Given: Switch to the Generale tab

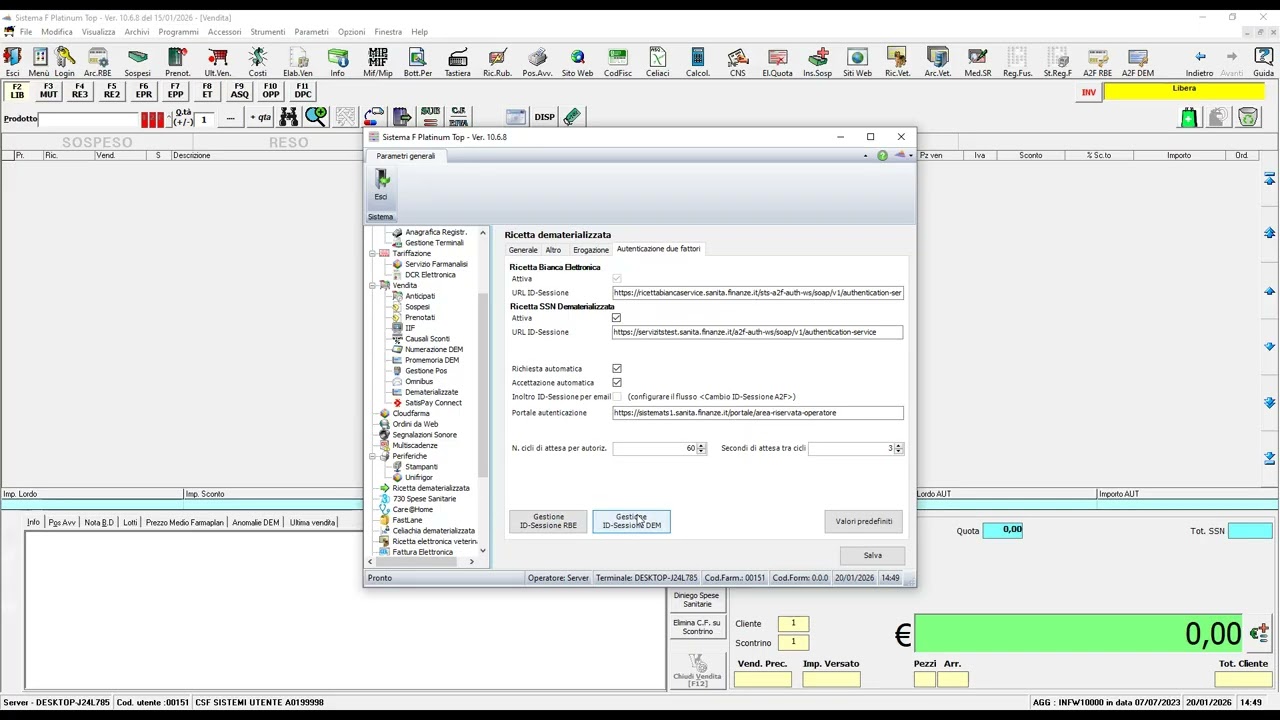Looking at the screenshot, I should pyautogui.click(x=523, y=249).
